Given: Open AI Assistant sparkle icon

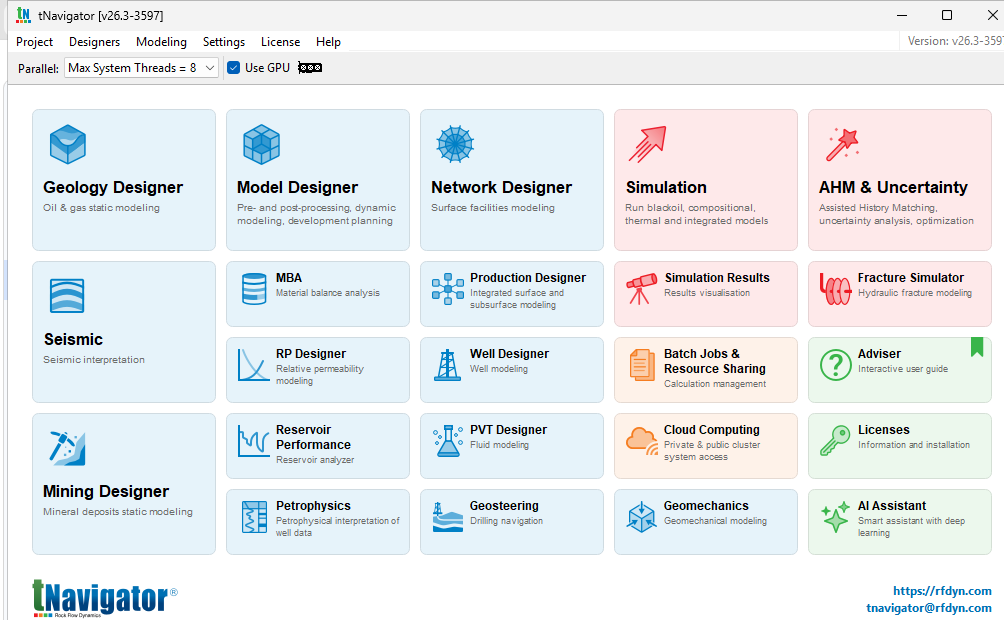Looking at the screenshot, I should point(836,518).
